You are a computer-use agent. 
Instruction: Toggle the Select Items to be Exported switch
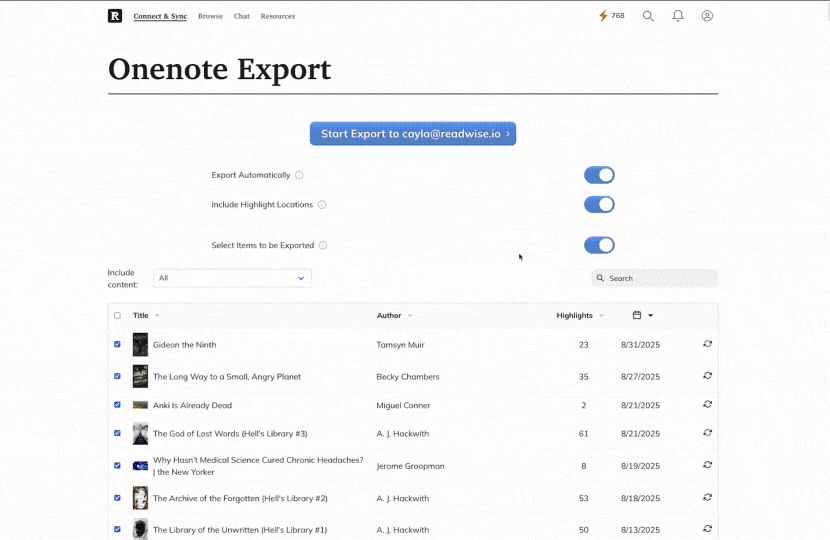coord(599,245)
